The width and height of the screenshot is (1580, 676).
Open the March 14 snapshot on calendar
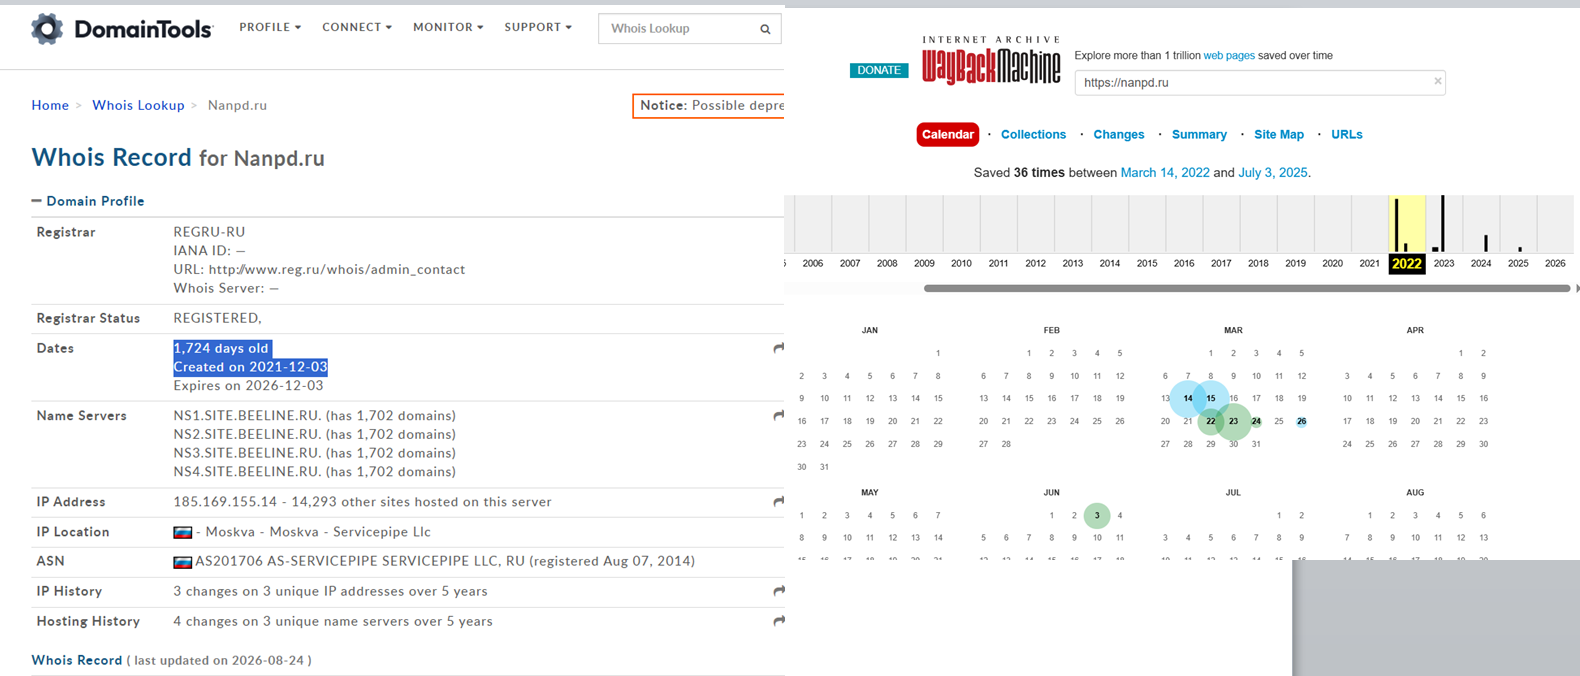[1188, 398]
